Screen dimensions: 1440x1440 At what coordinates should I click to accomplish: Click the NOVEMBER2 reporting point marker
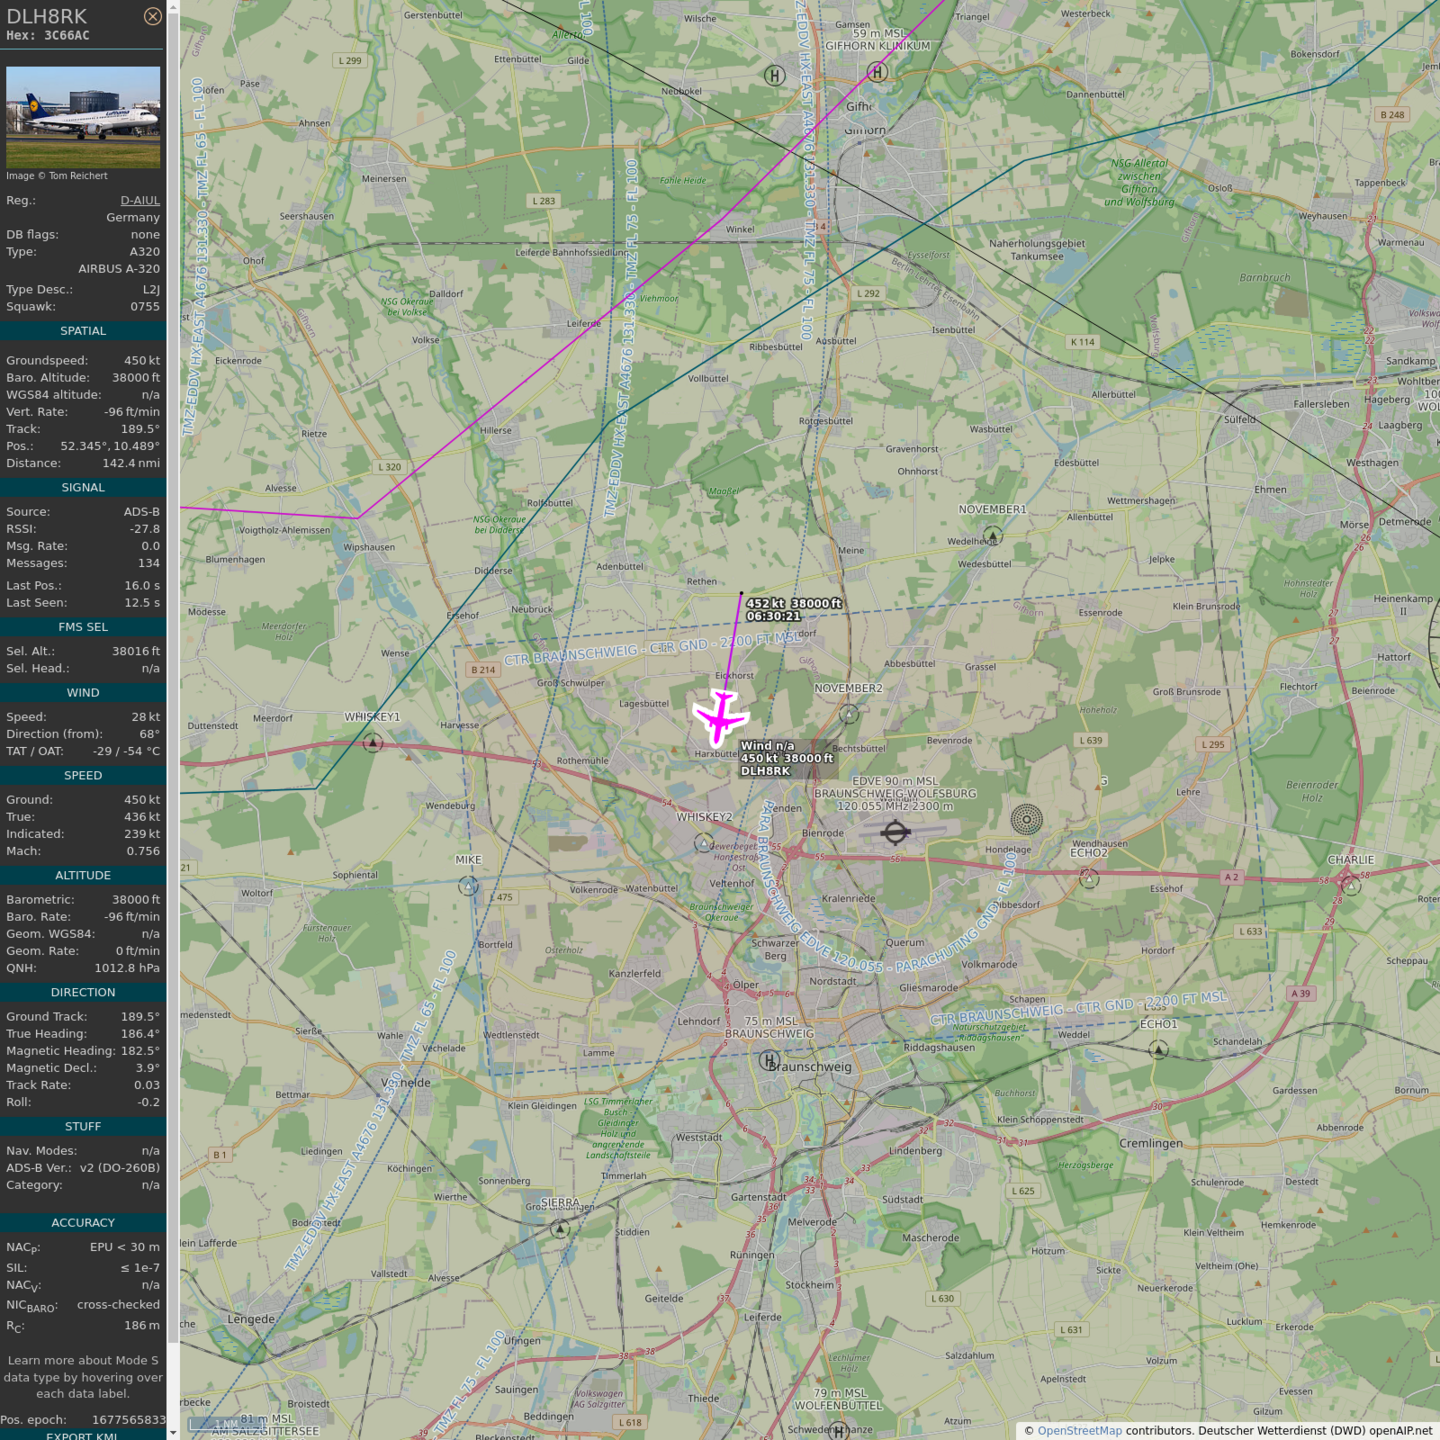coord(849,713)
